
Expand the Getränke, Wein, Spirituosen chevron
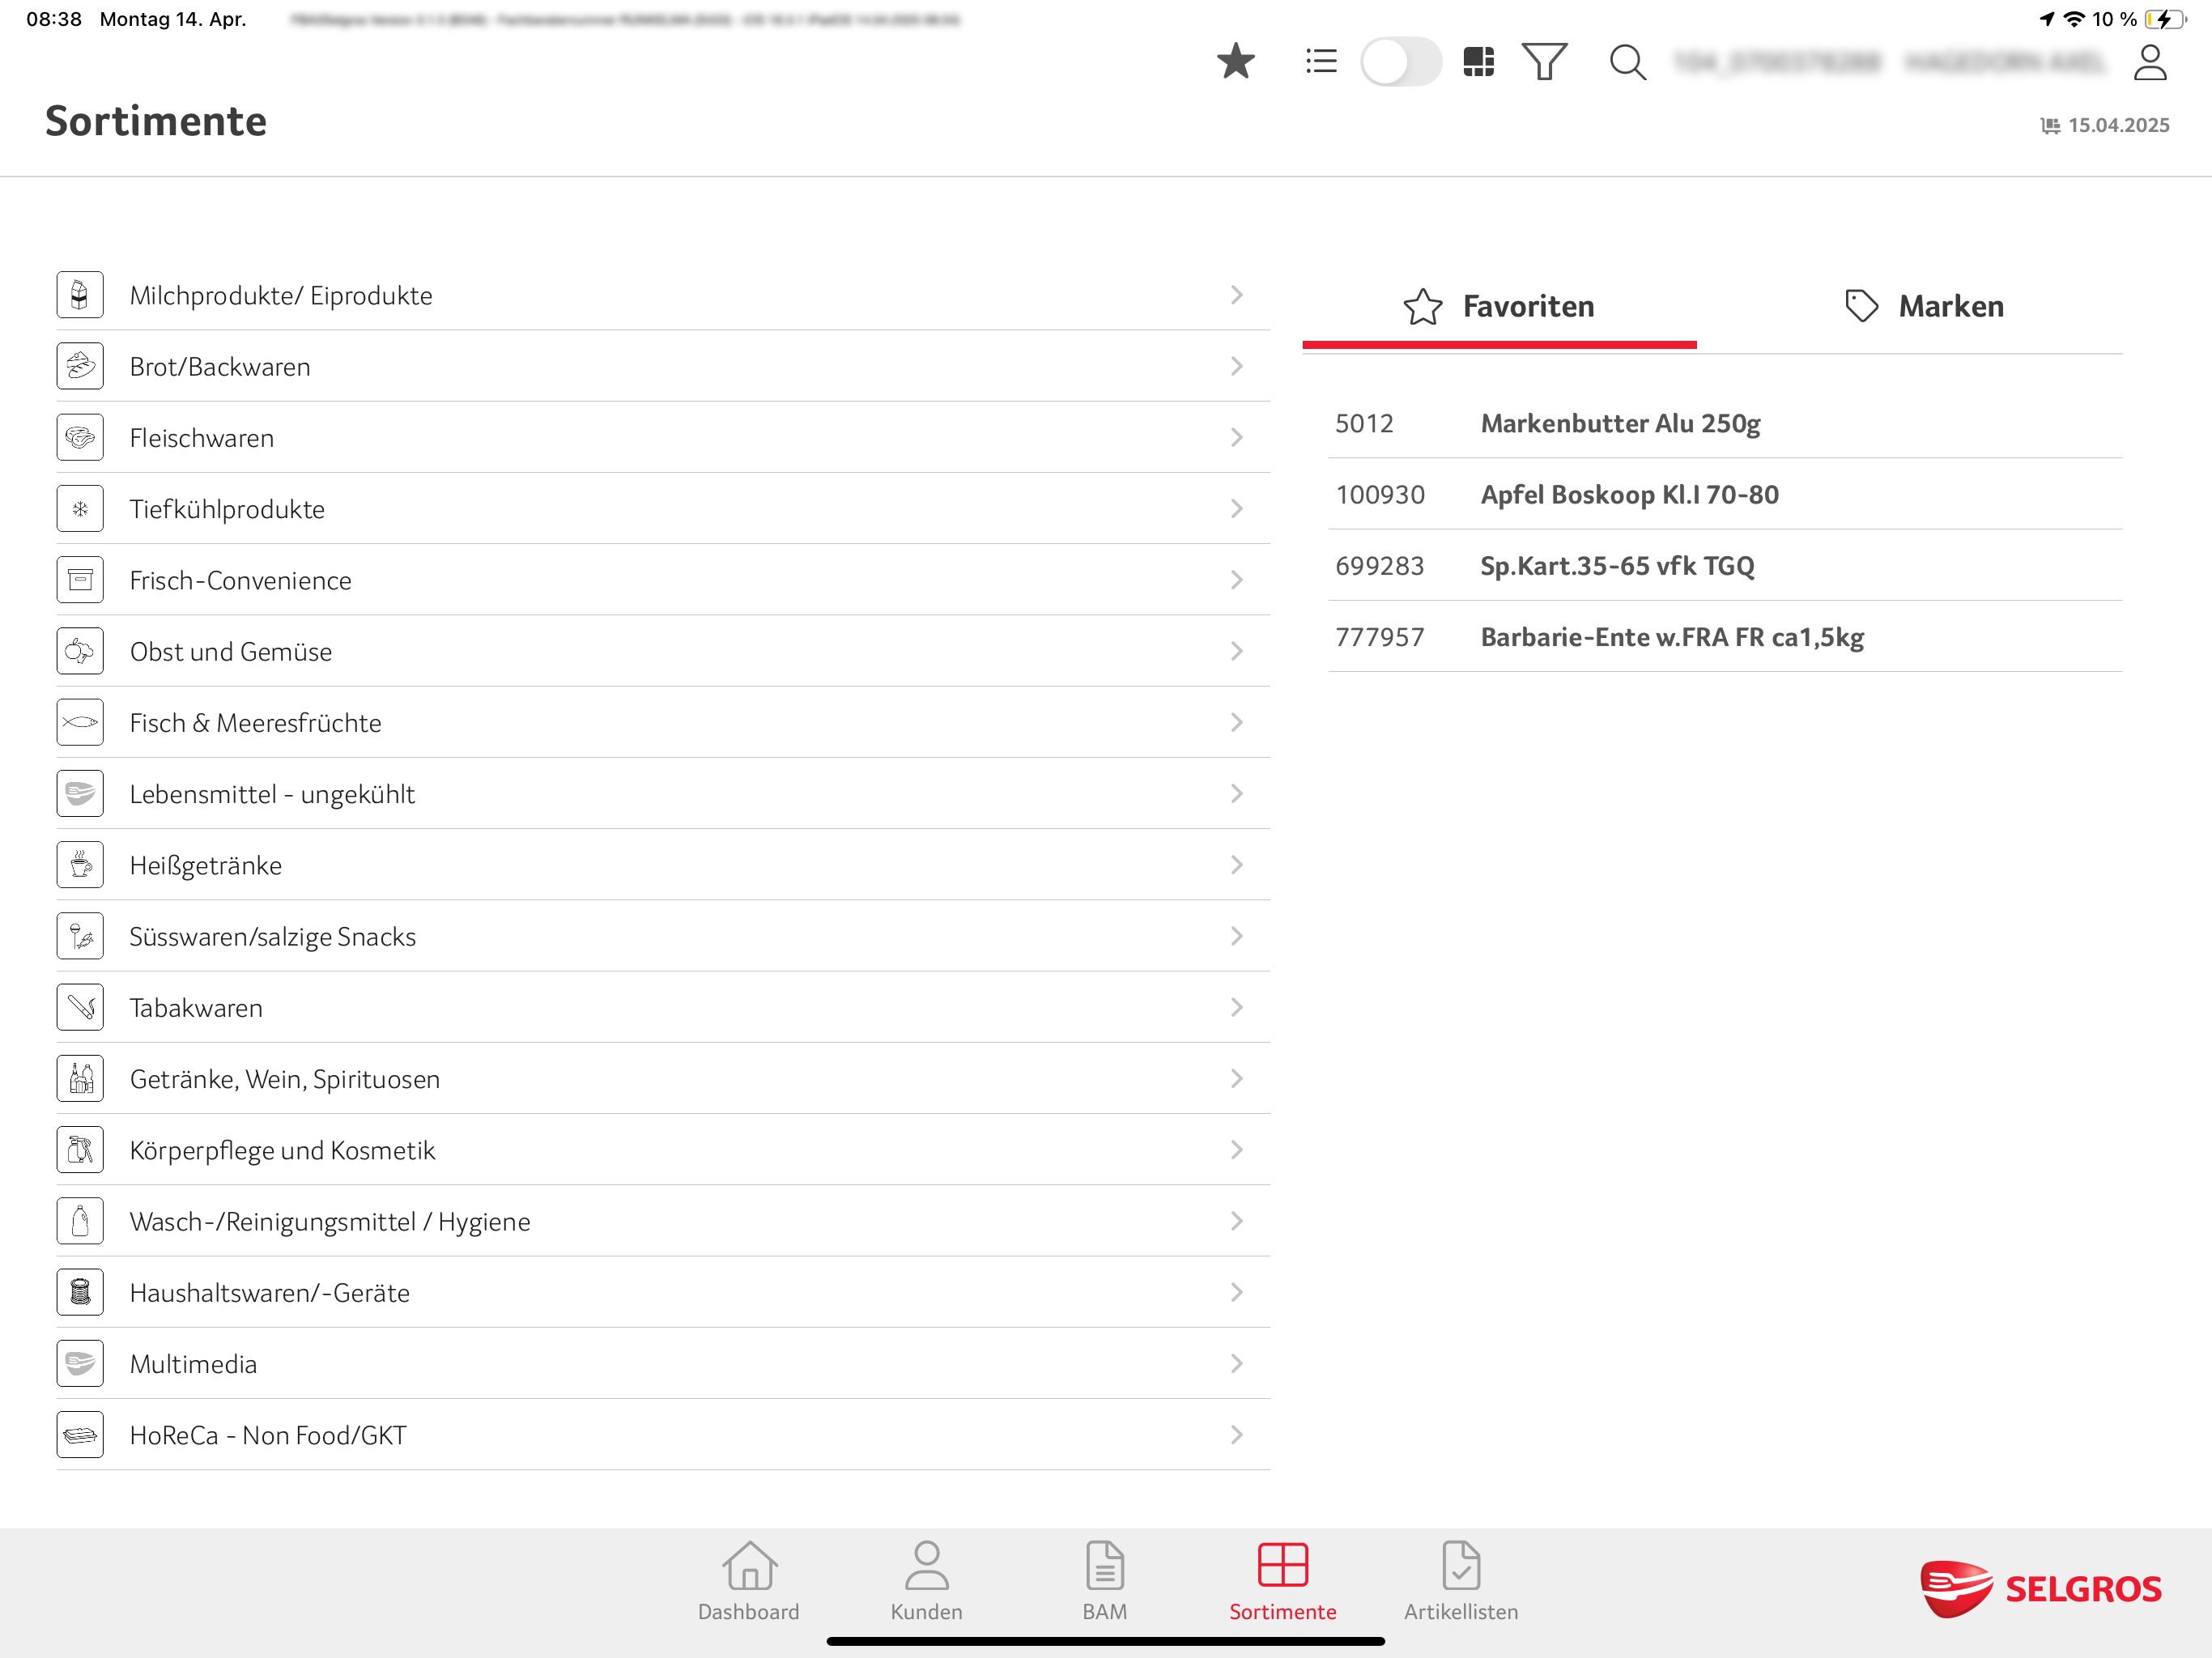coord(1236,1078)
